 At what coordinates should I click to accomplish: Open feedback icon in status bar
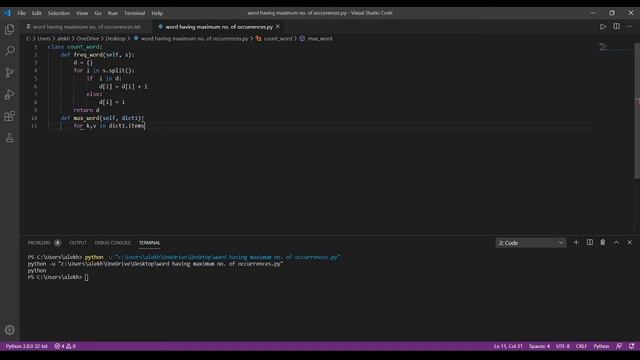point(619,346)
